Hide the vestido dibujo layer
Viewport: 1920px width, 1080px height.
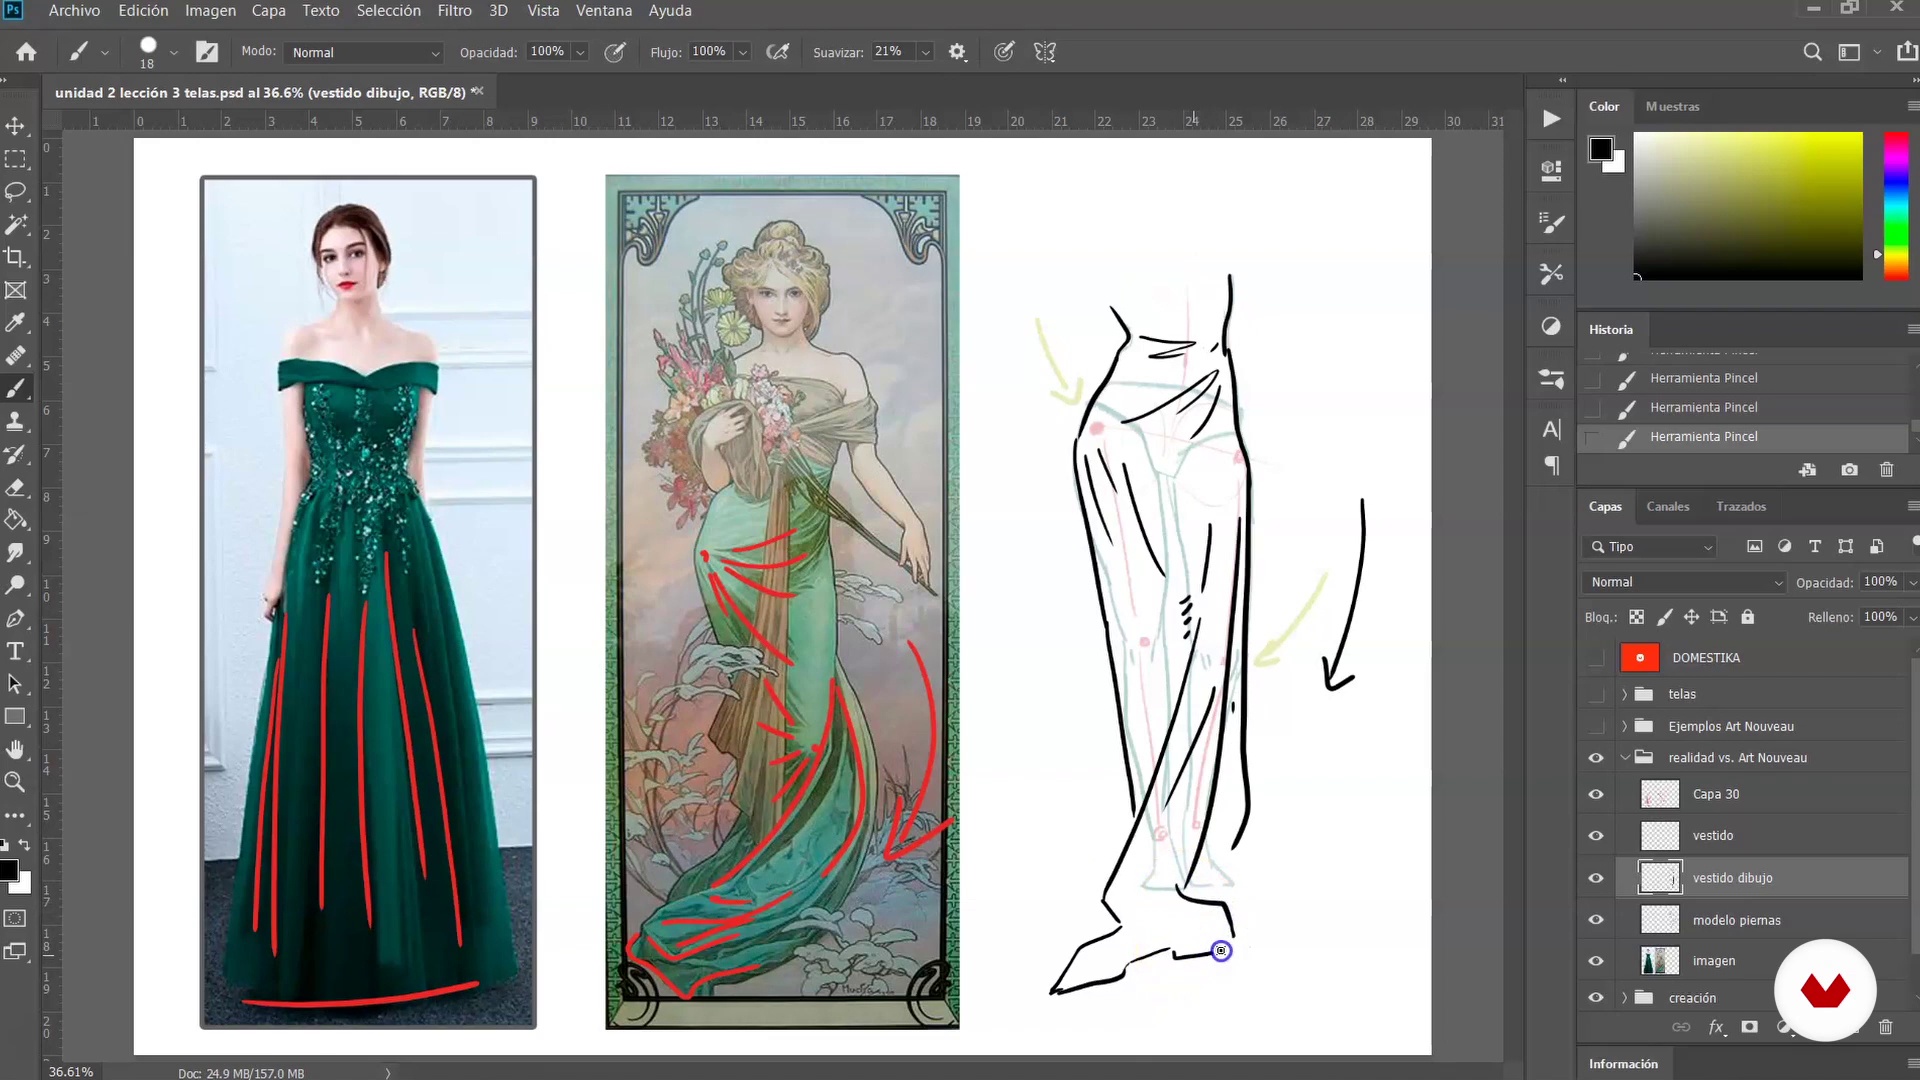pyautogui.click(x=1596, y=878)
